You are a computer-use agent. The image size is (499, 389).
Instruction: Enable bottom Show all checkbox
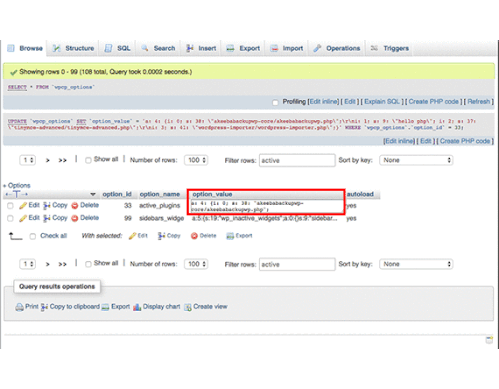click(x=88, y=264)
